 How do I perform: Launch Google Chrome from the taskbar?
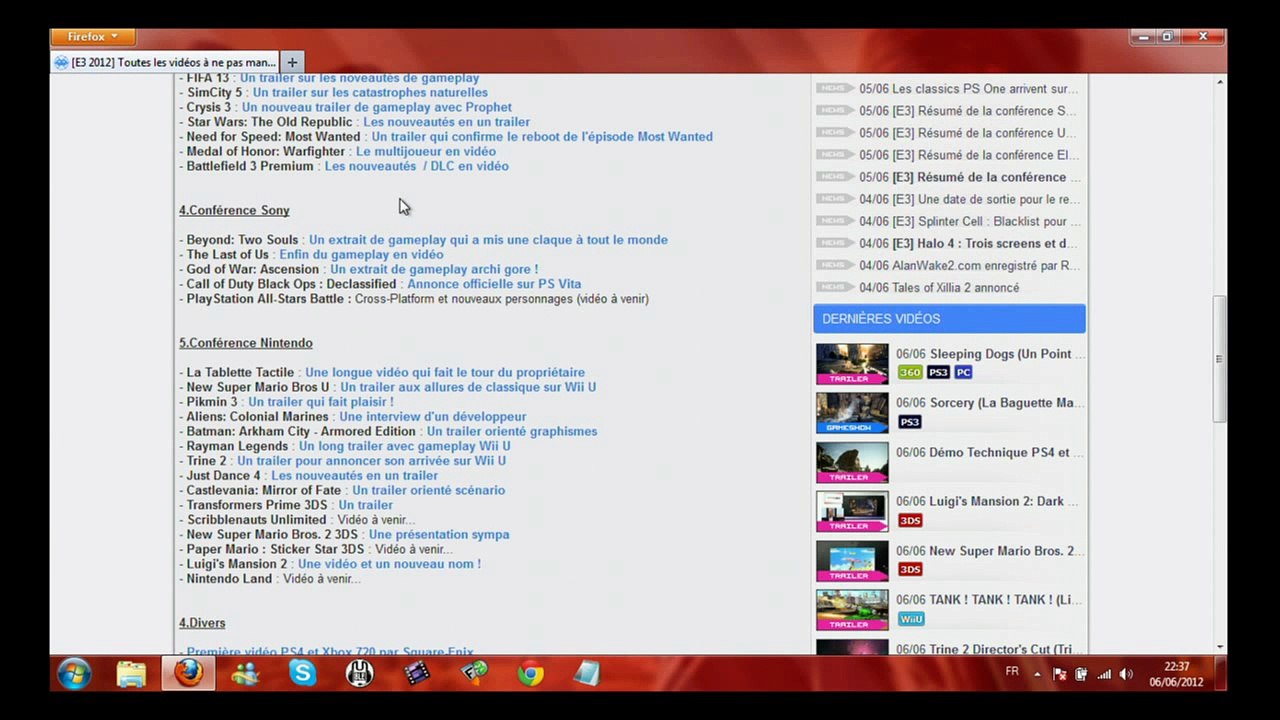[531, 674]
